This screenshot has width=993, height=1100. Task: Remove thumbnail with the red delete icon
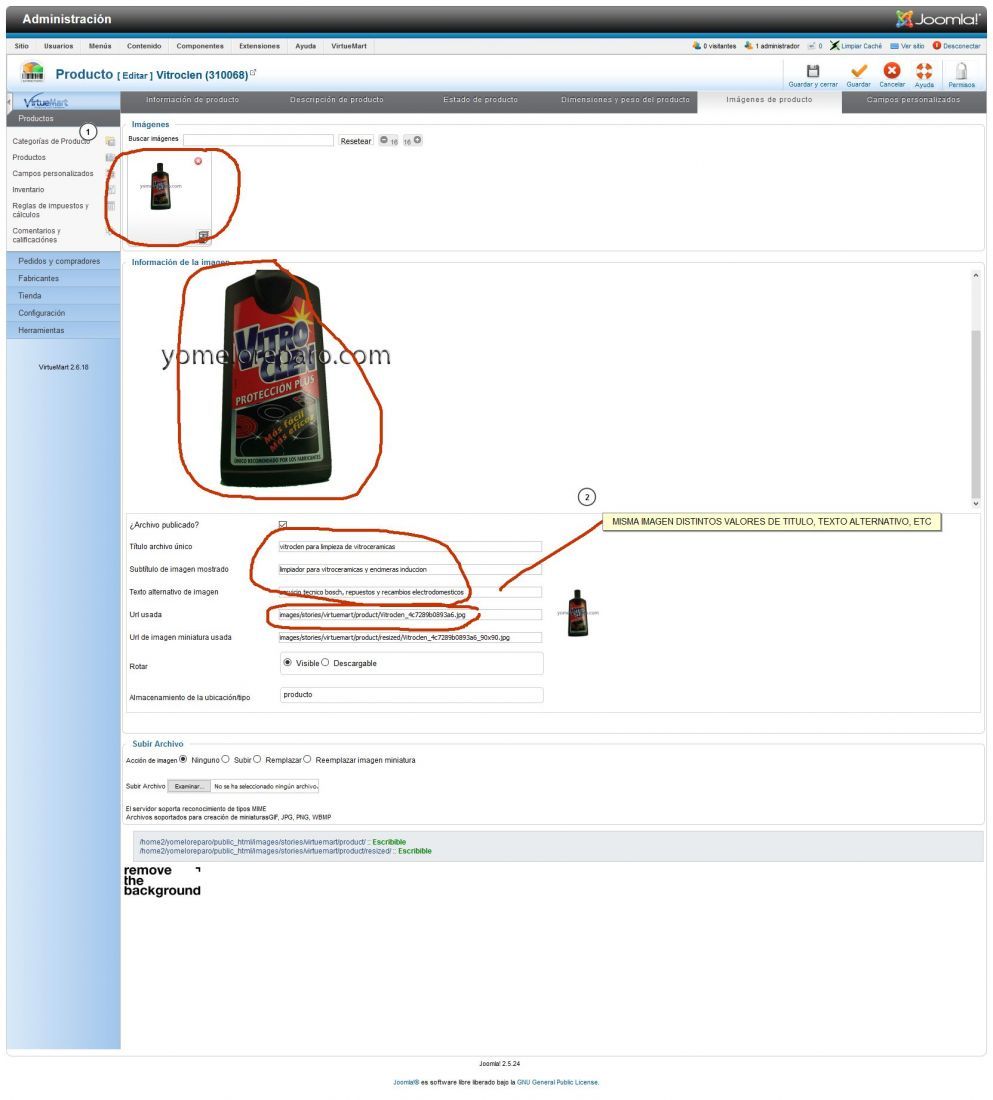tap(198, 161)
